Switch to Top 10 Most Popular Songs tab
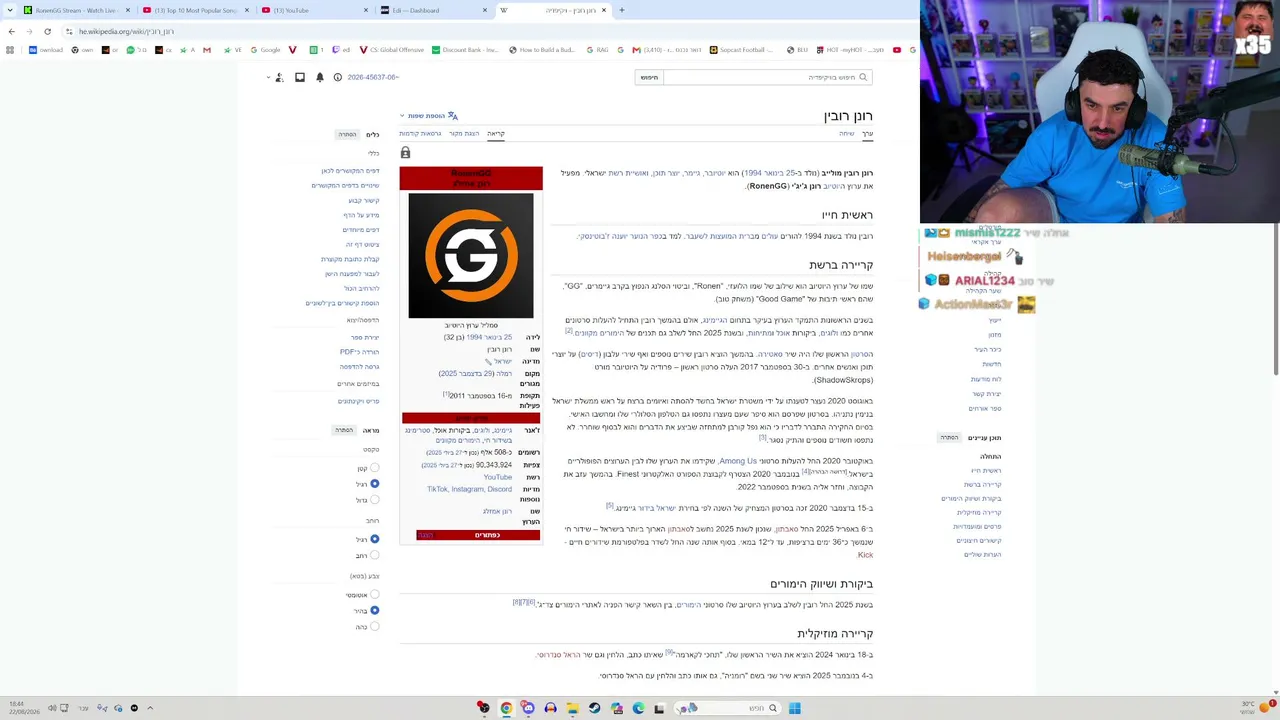Image resolution: width=1280 pixels, height=720 pixels. click(196, 10)
